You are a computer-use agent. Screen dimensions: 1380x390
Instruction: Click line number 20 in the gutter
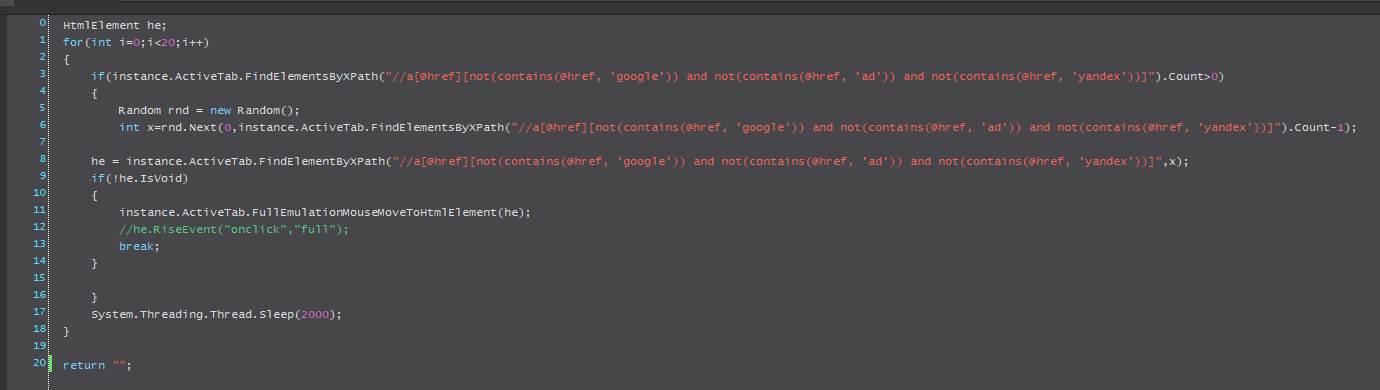[39, 362]
